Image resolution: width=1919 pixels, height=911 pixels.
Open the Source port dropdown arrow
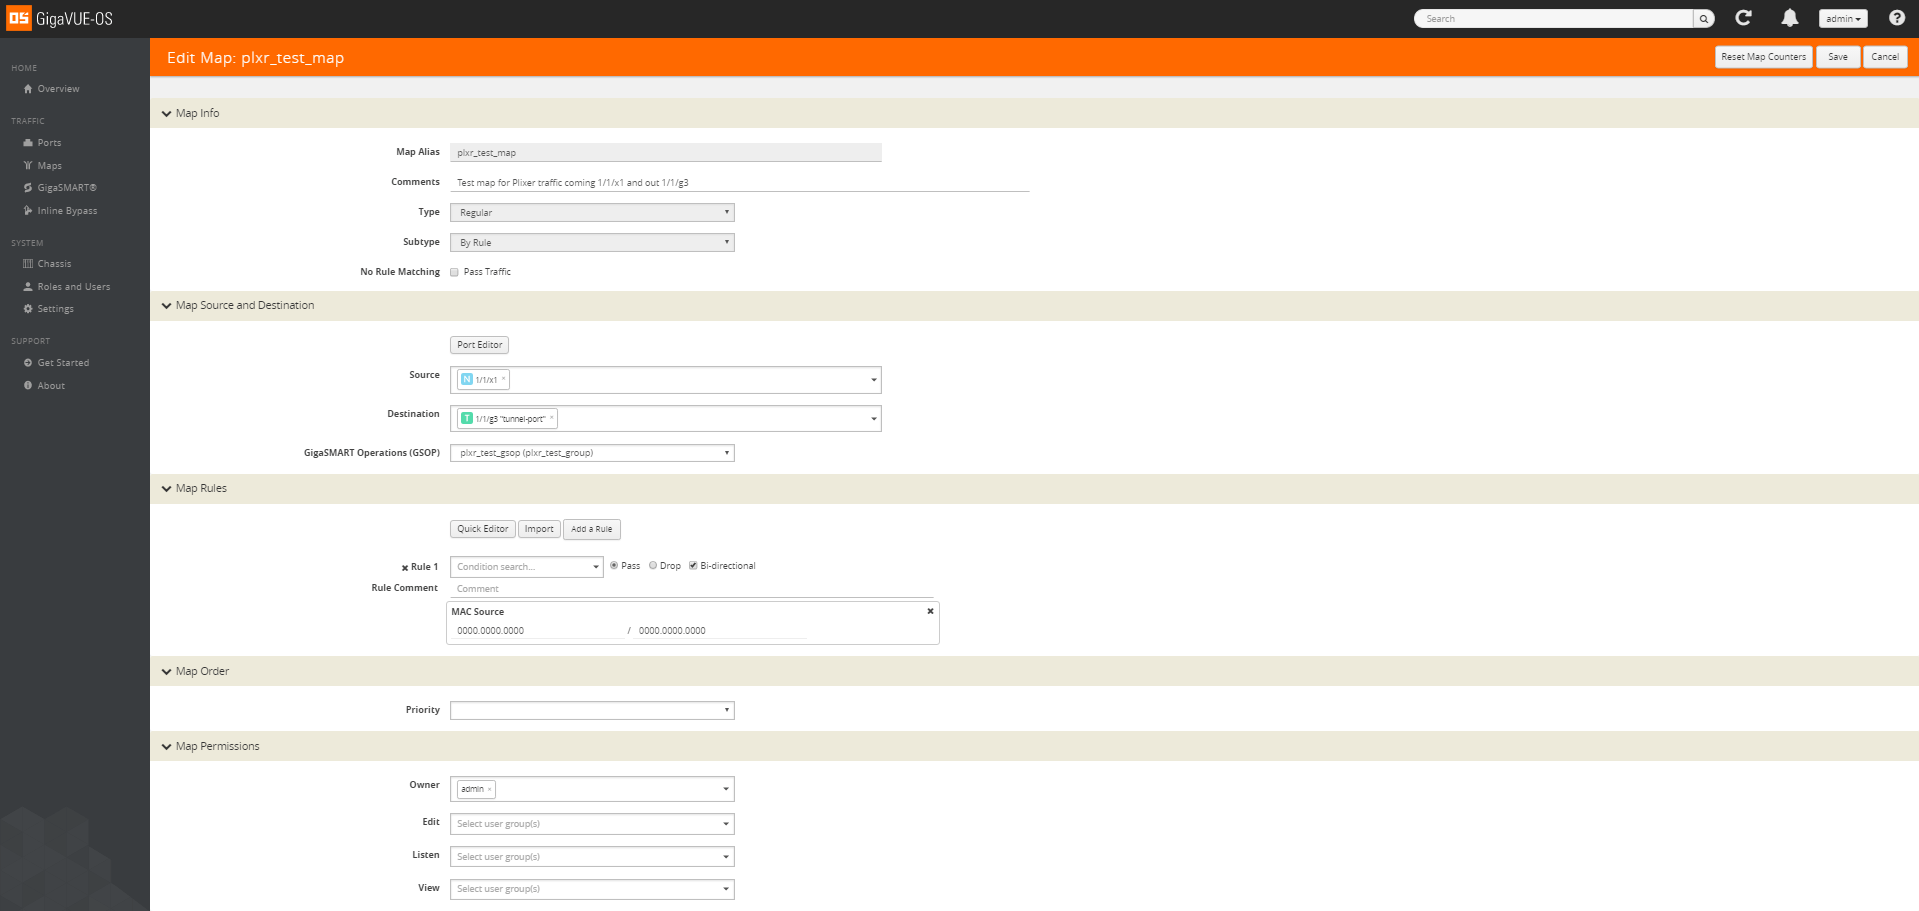click(873, 380)
